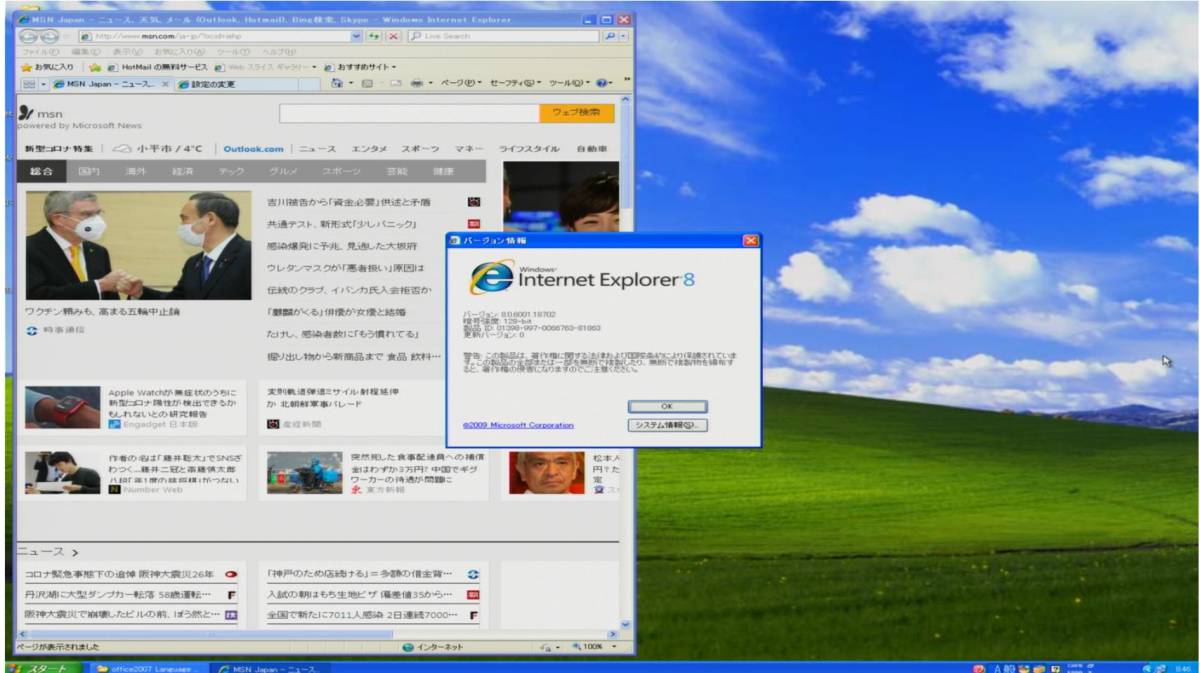Viewport: 1200px width, 673px height.
Task: Click the Home icon on the IE toolbar
Action: (335, 86)
